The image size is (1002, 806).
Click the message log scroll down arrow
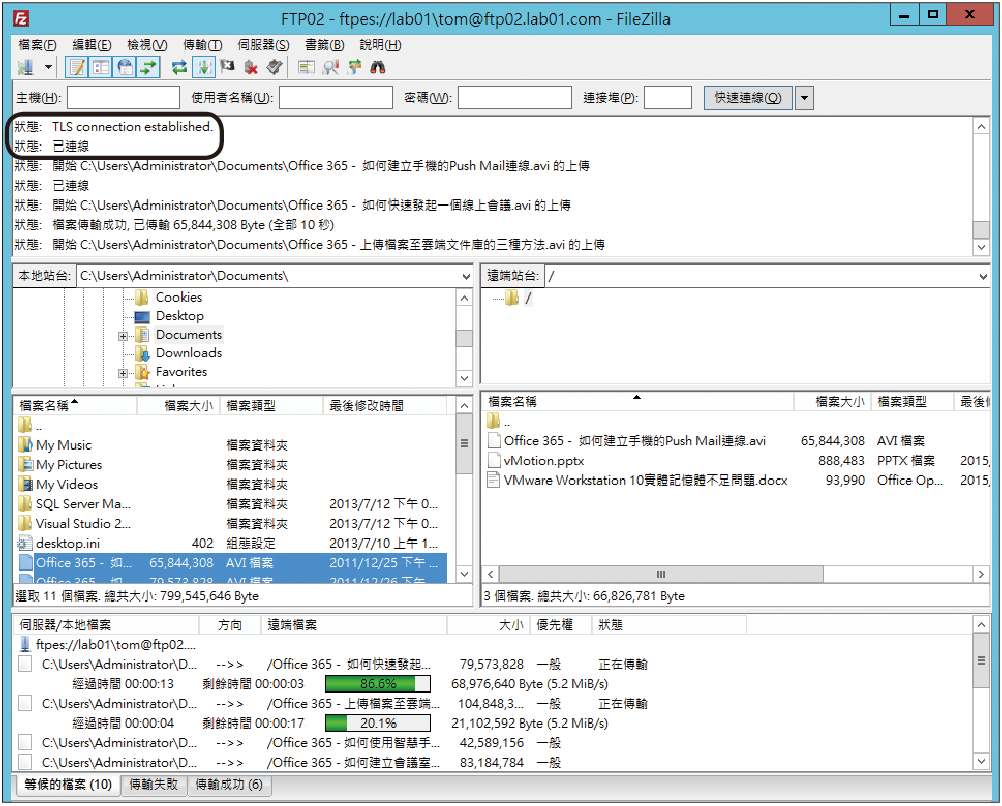(x=981, y=247)
